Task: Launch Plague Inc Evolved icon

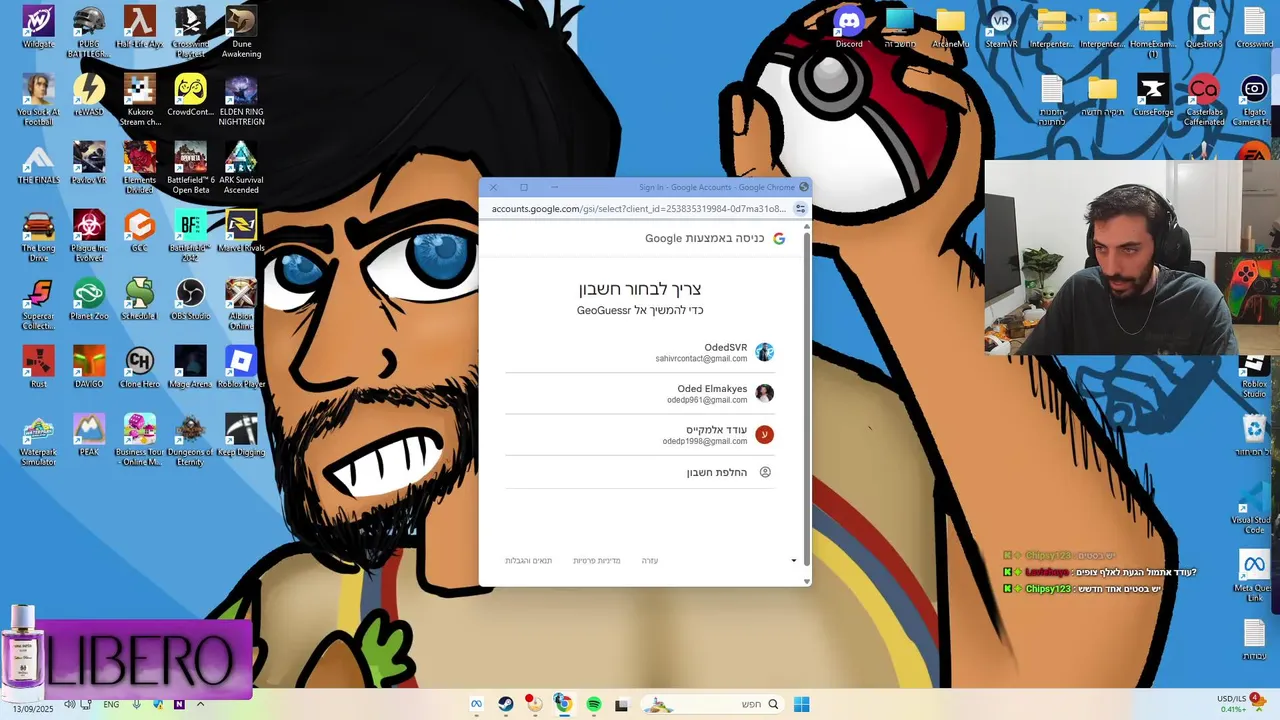Action: coord(89,235)
